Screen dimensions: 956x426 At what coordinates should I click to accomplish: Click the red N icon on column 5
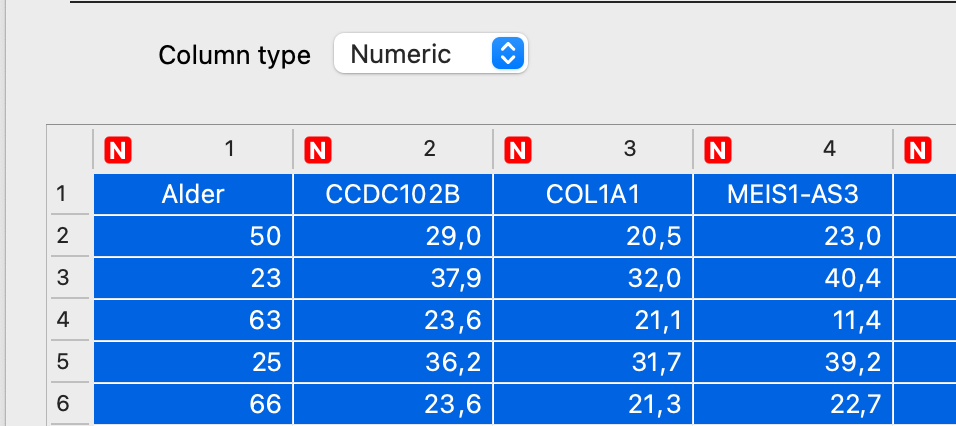click(917, 150)
